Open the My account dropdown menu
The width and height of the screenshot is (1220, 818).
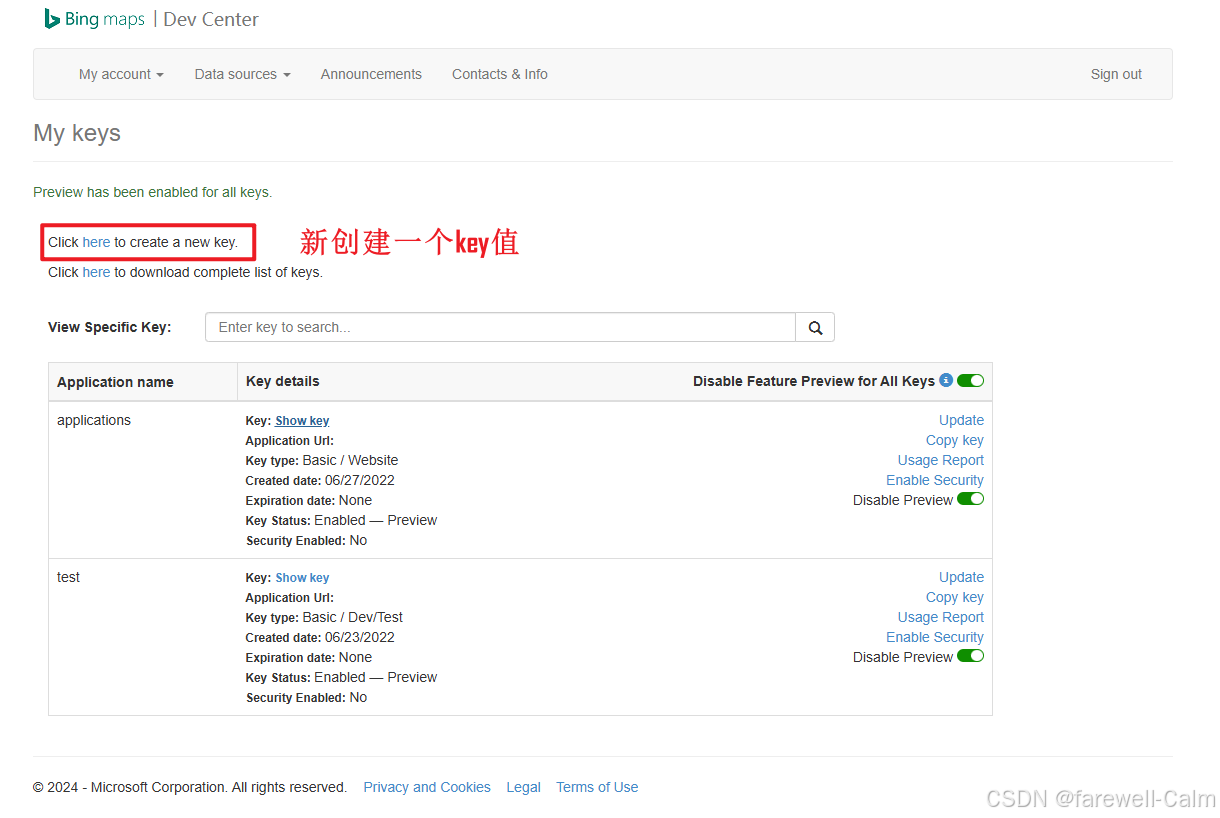[x=121, y=74]
